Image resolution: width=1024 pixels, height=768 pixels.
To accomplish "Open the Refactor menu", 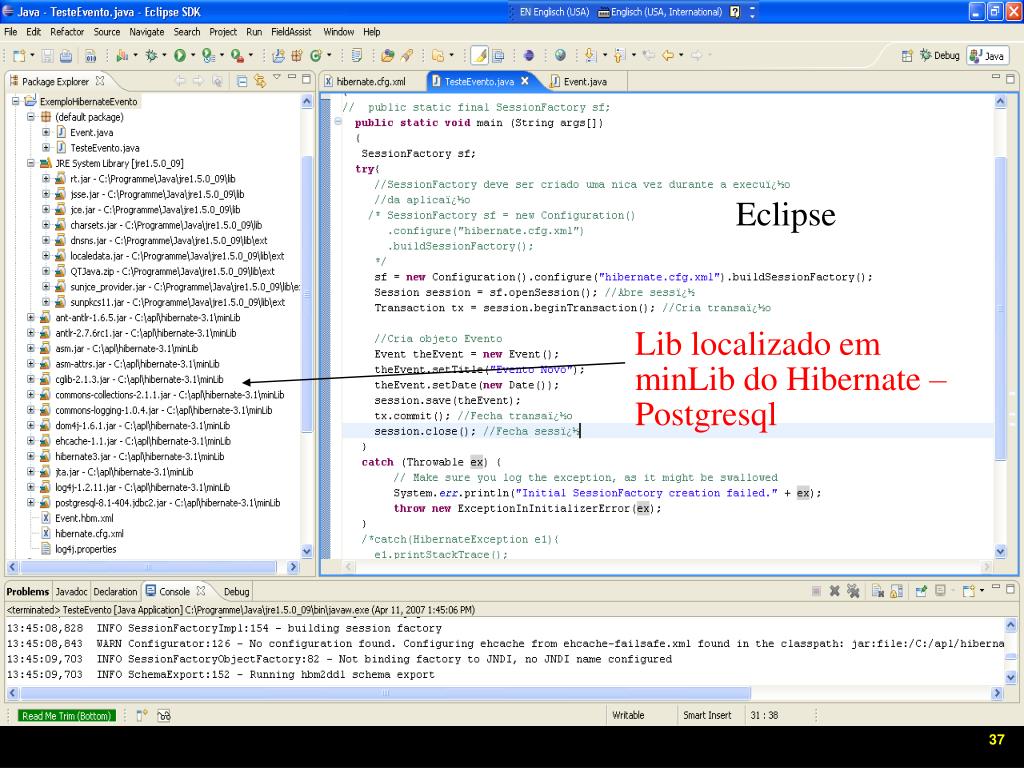I will point(67,32).
